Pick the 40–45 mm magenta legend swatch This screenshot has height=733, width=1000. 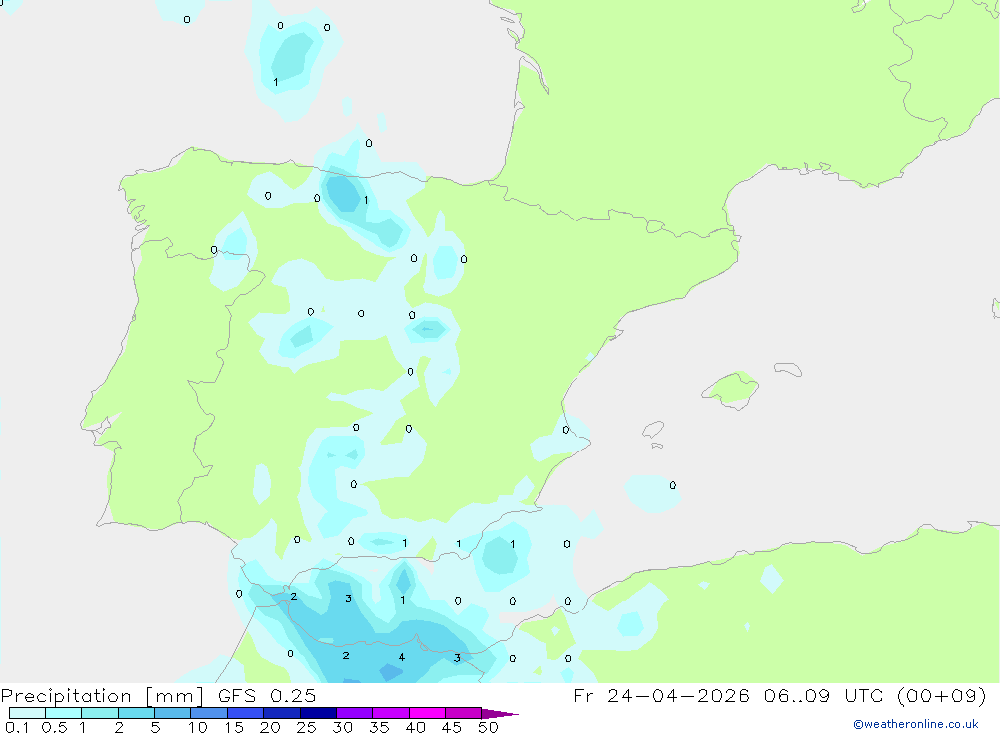[427, 713]
